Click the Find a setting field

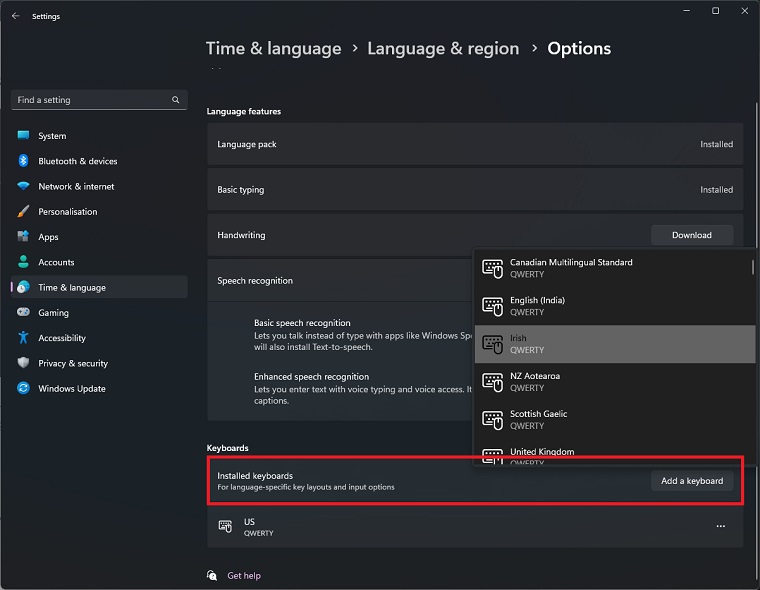99,99
